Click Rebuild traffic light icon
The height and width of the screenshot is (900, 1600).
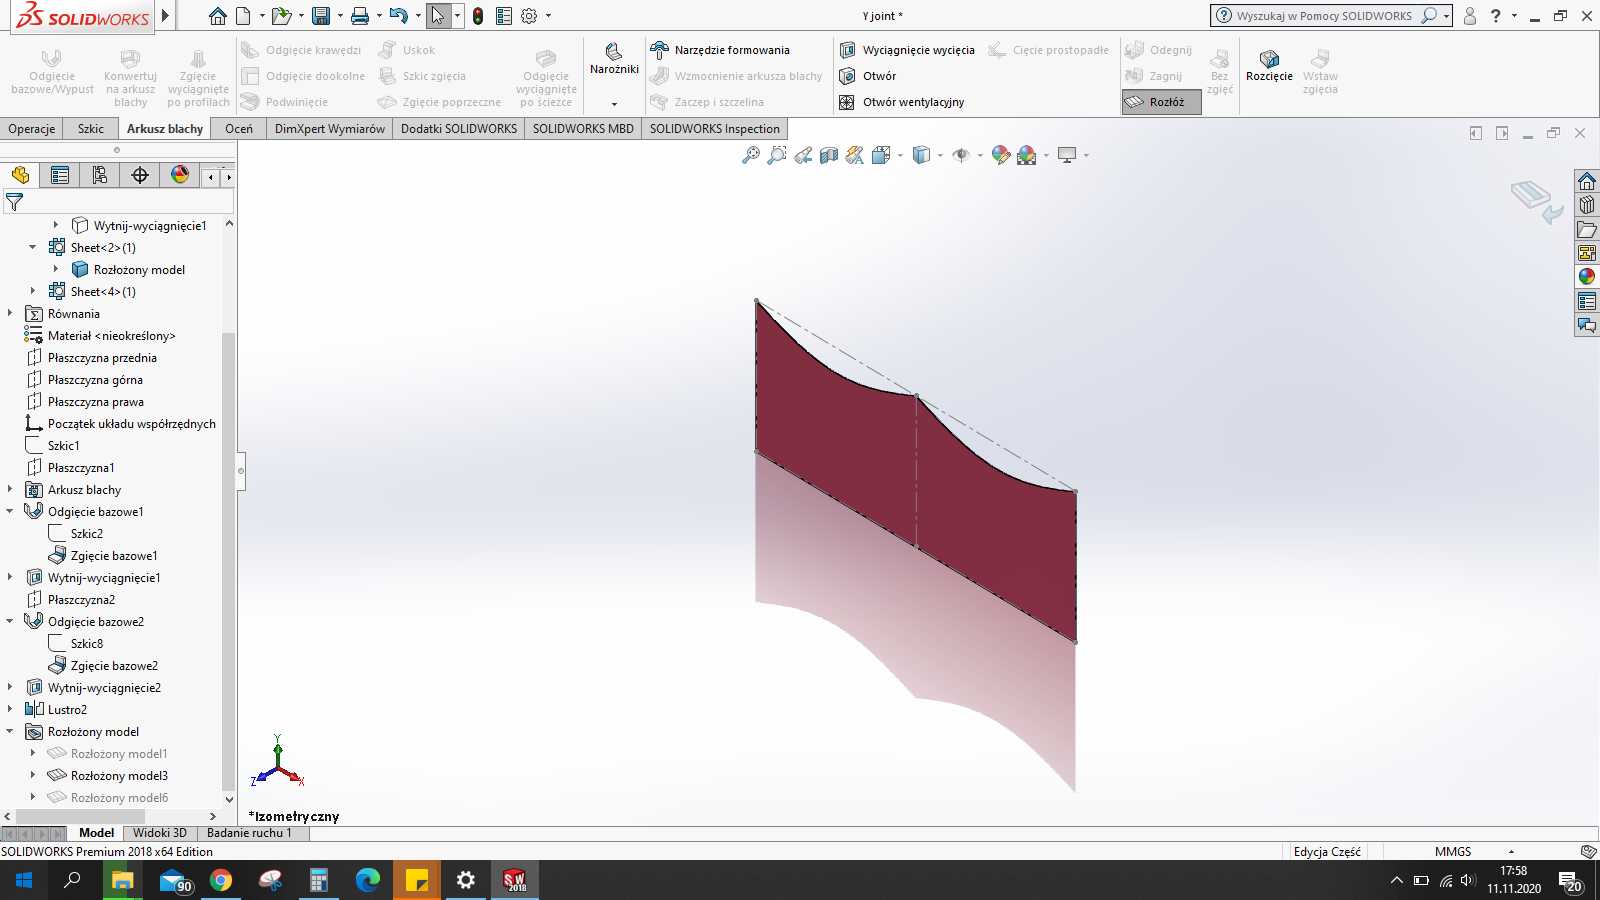[x=478, y=16]
